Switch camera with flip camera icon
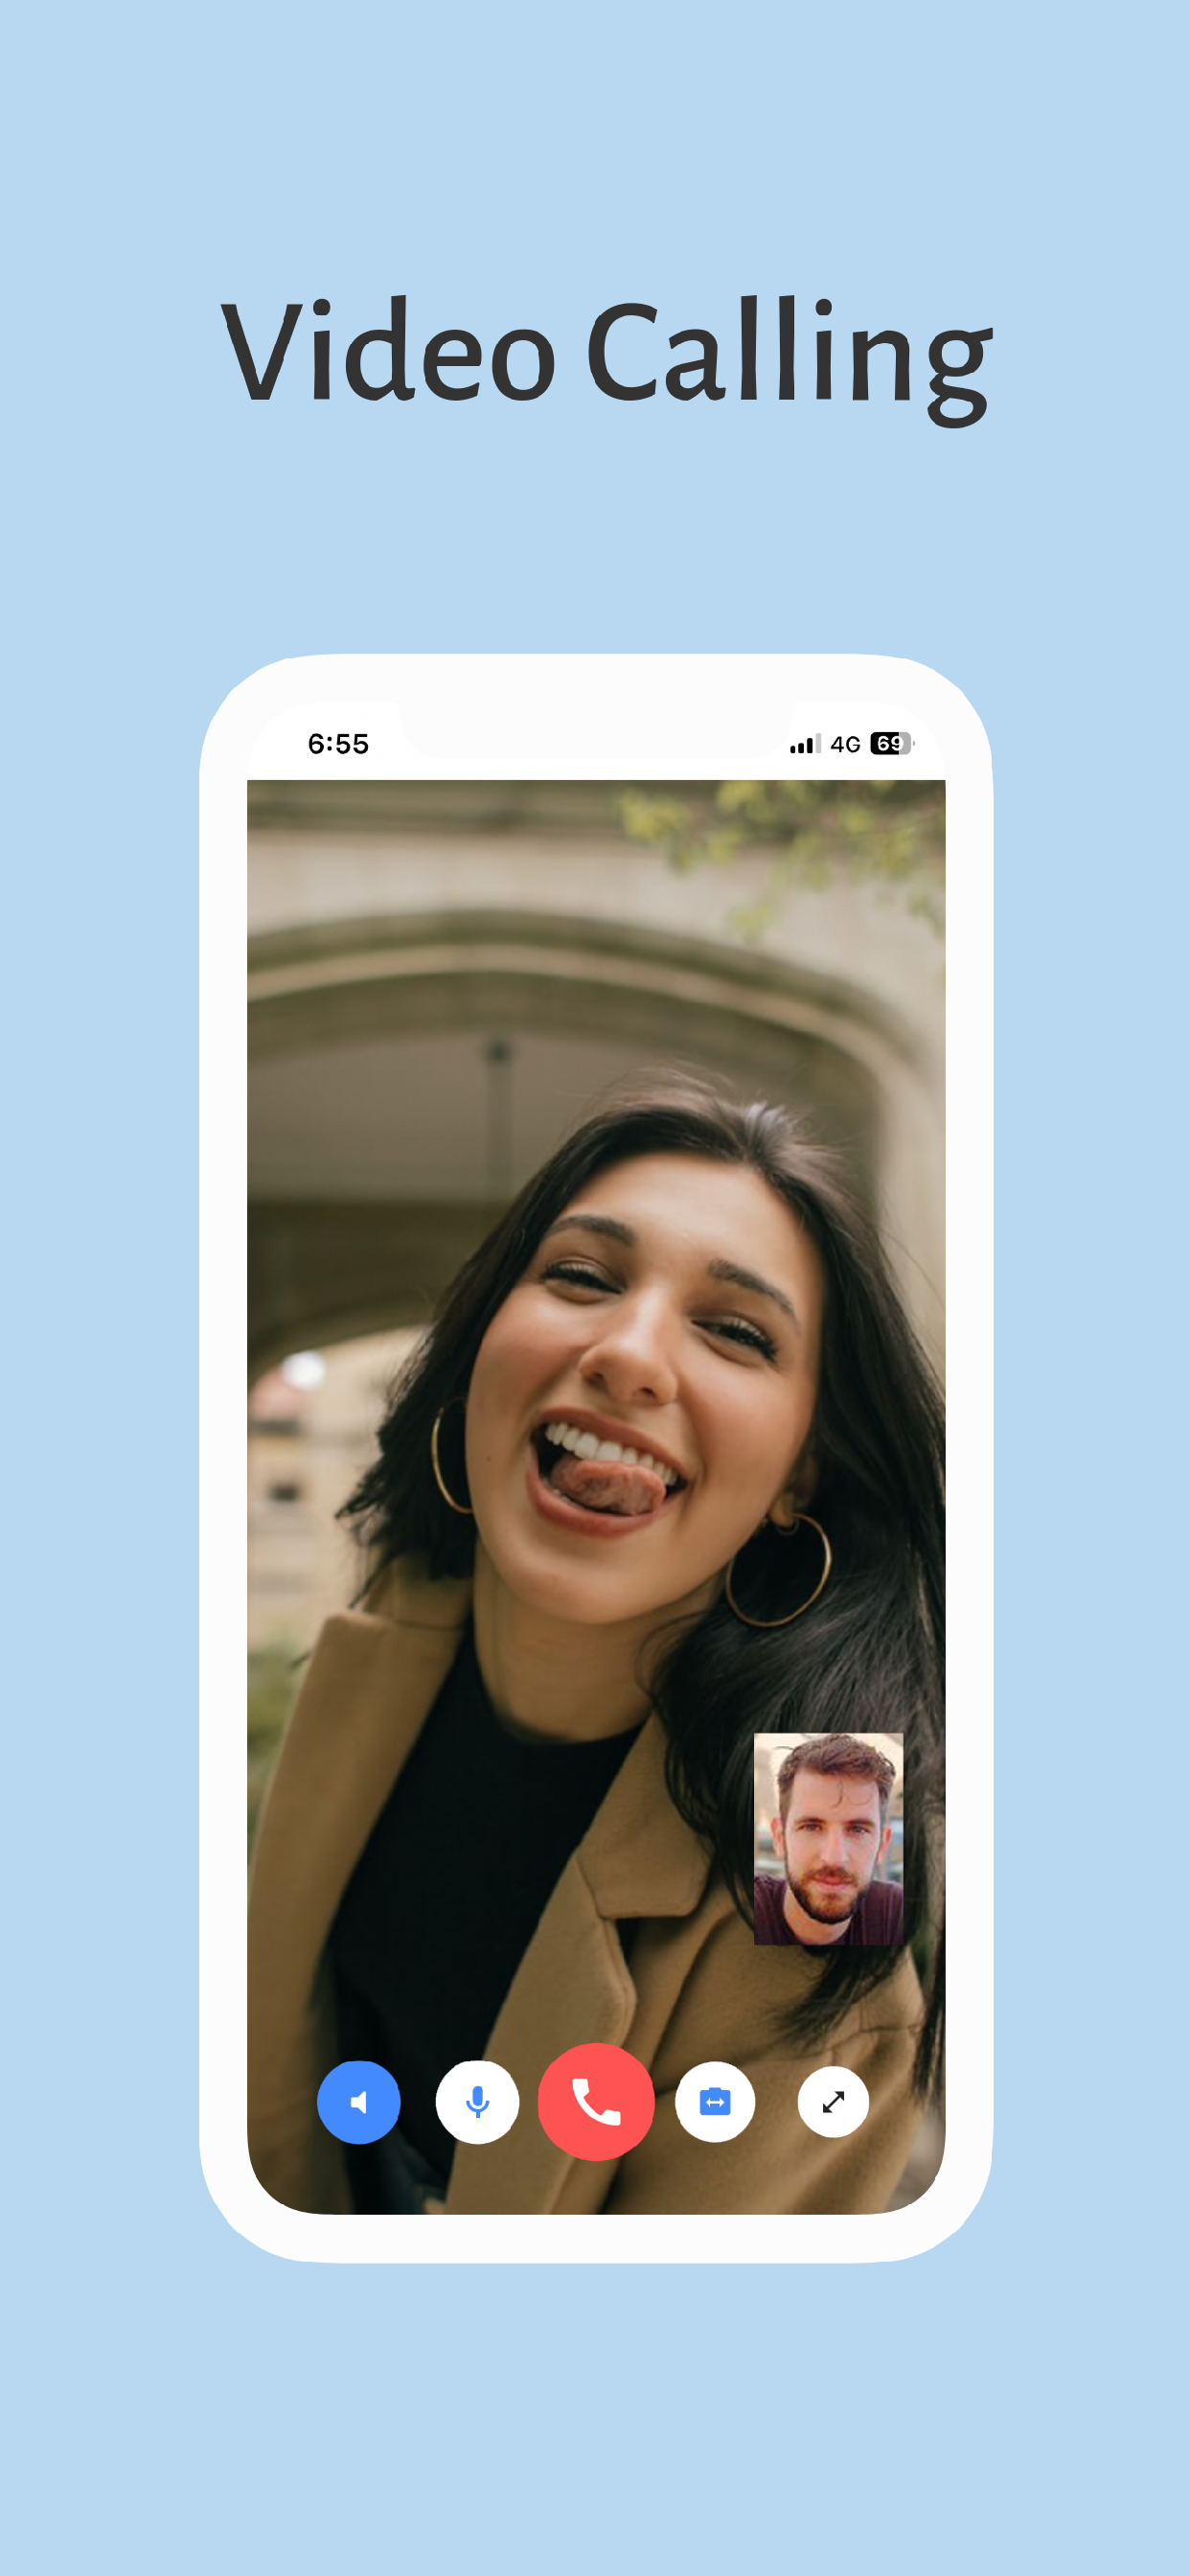This screenshot has height=2576, width=1190. pos(714,2102)
